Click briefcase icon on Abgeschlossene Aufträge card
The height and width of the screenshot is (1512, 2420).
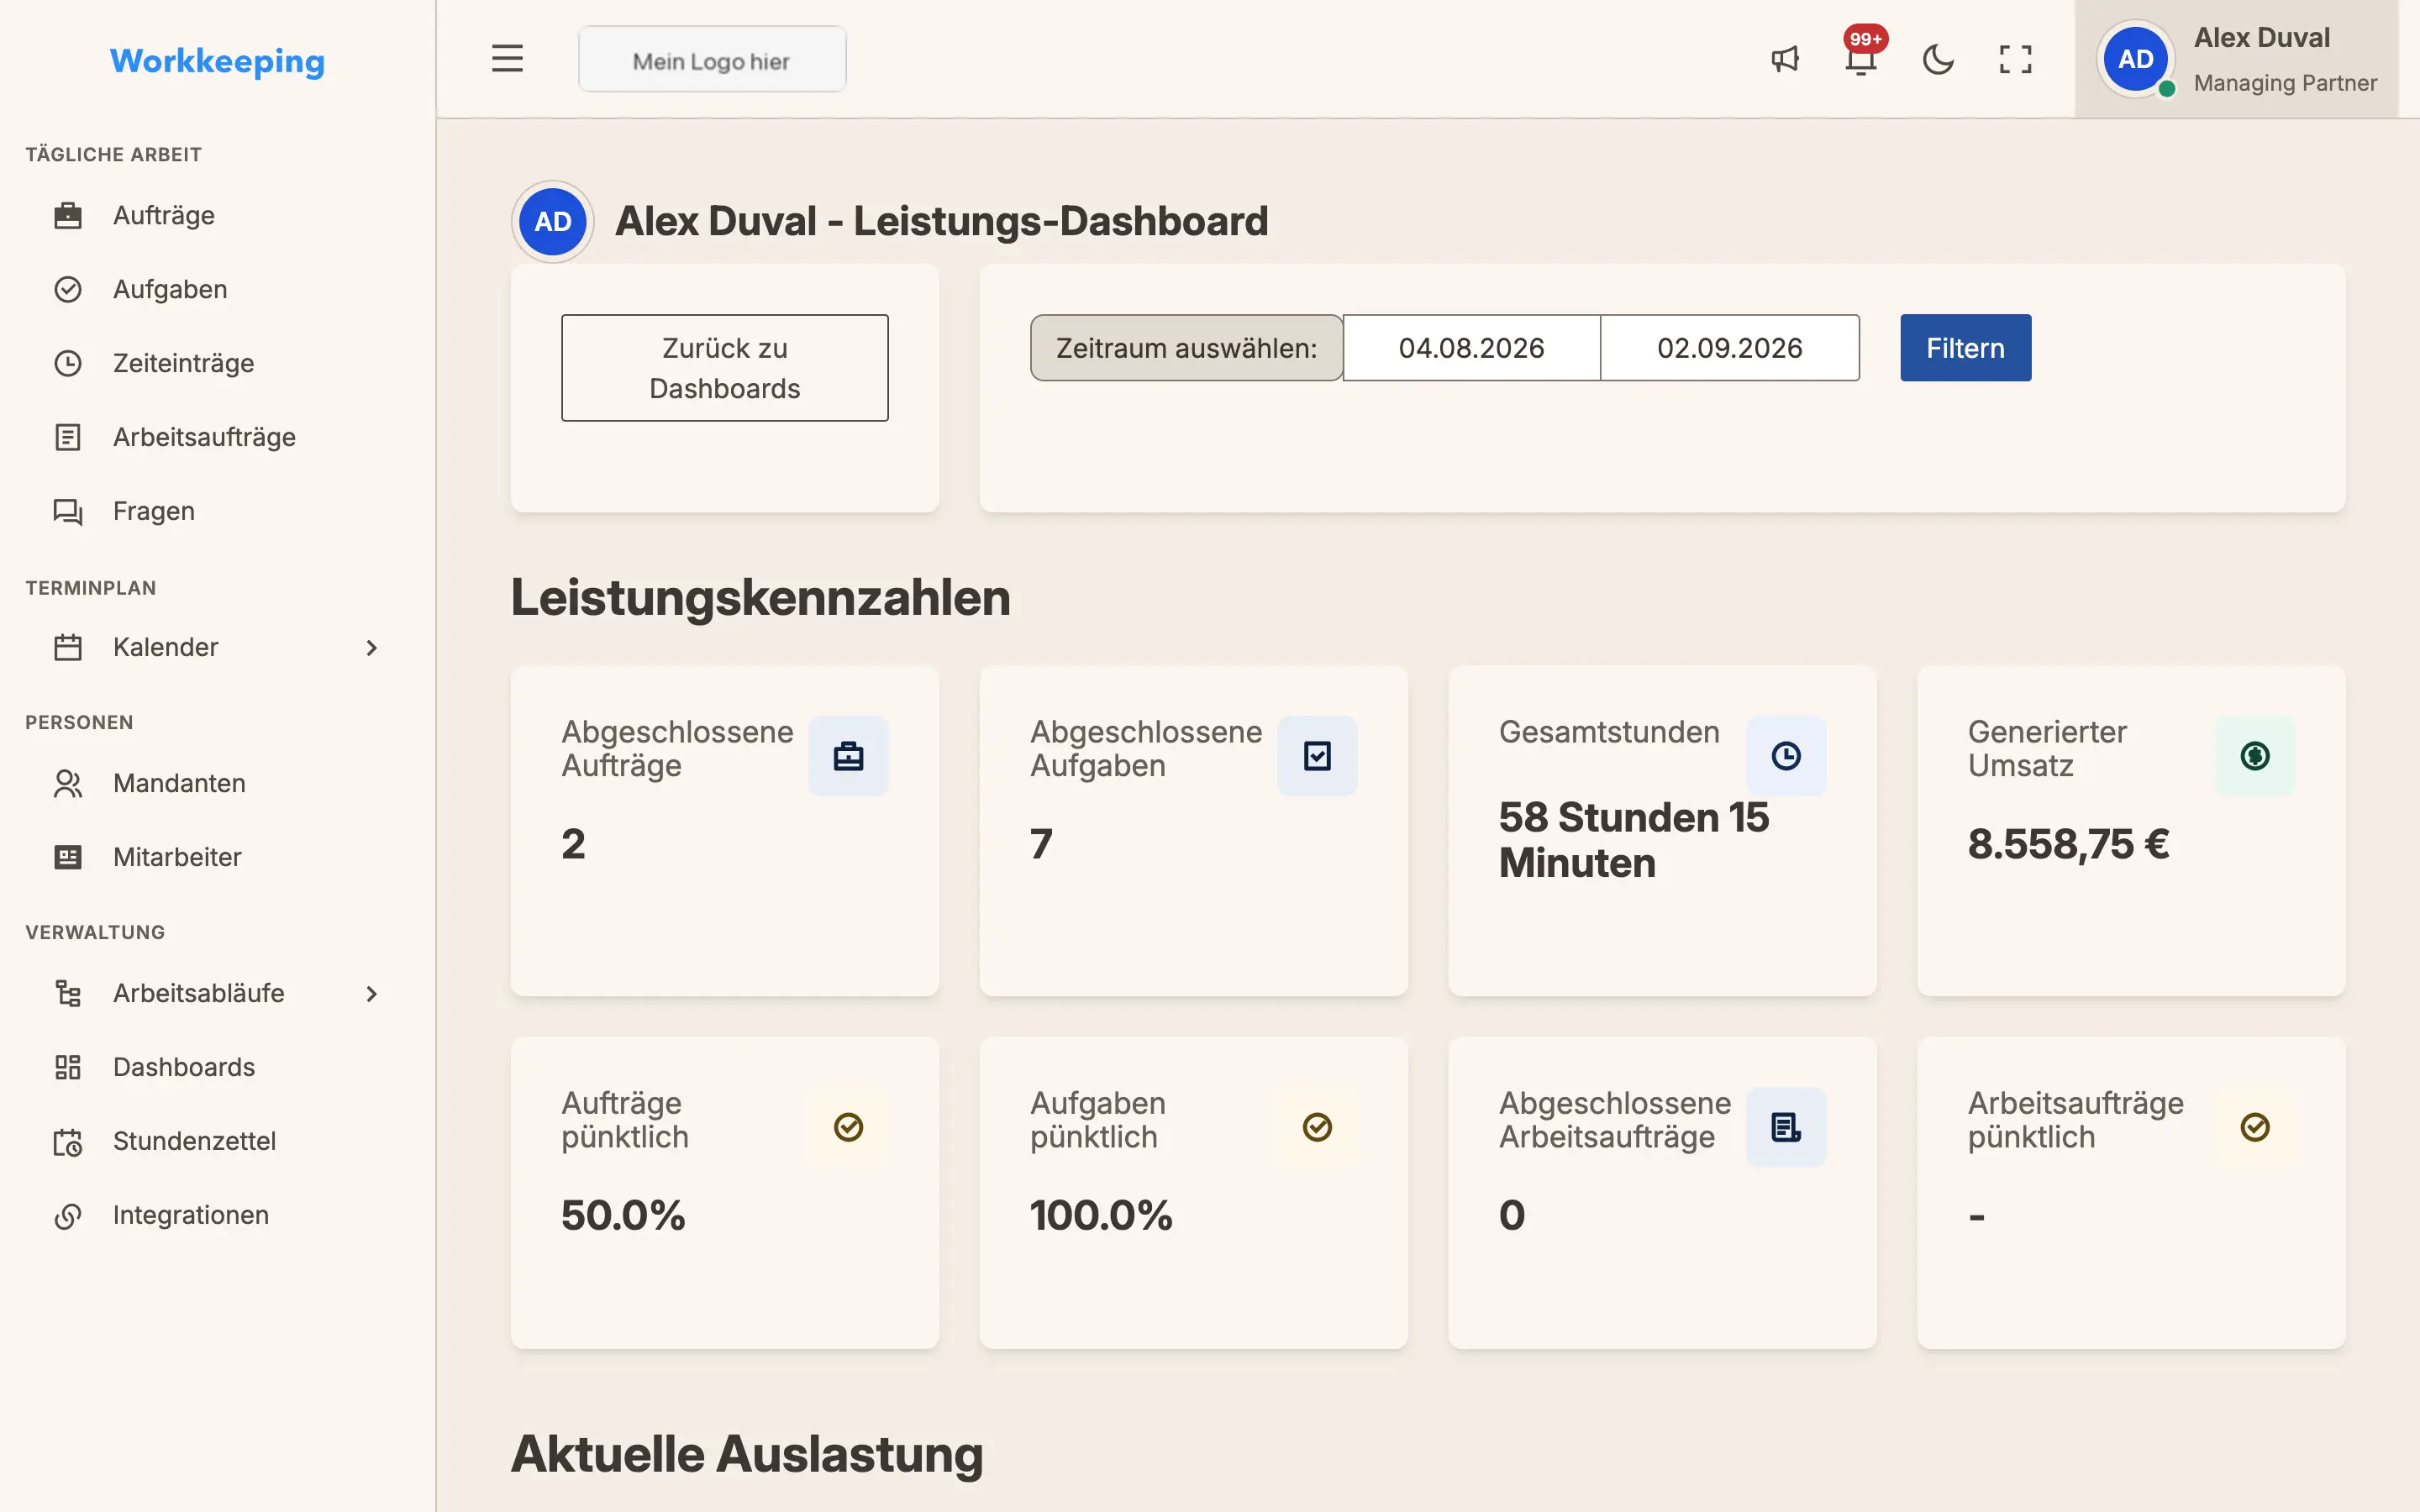848,756
